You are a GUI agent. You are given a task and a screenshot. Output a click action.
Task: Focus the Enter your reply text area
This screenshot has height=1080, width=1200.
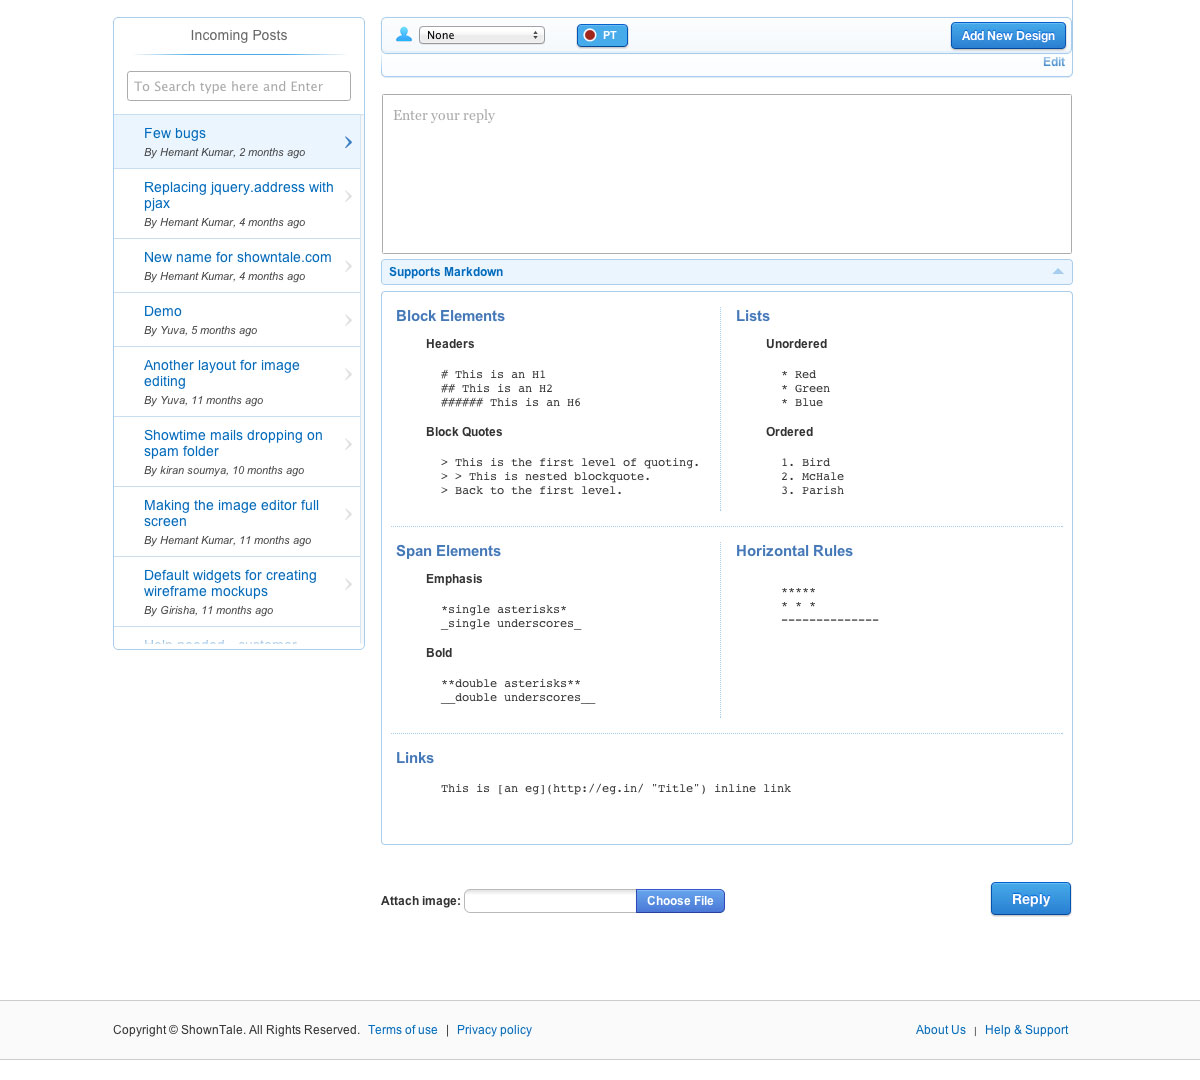pyautogui.click(x=726, y=174)
